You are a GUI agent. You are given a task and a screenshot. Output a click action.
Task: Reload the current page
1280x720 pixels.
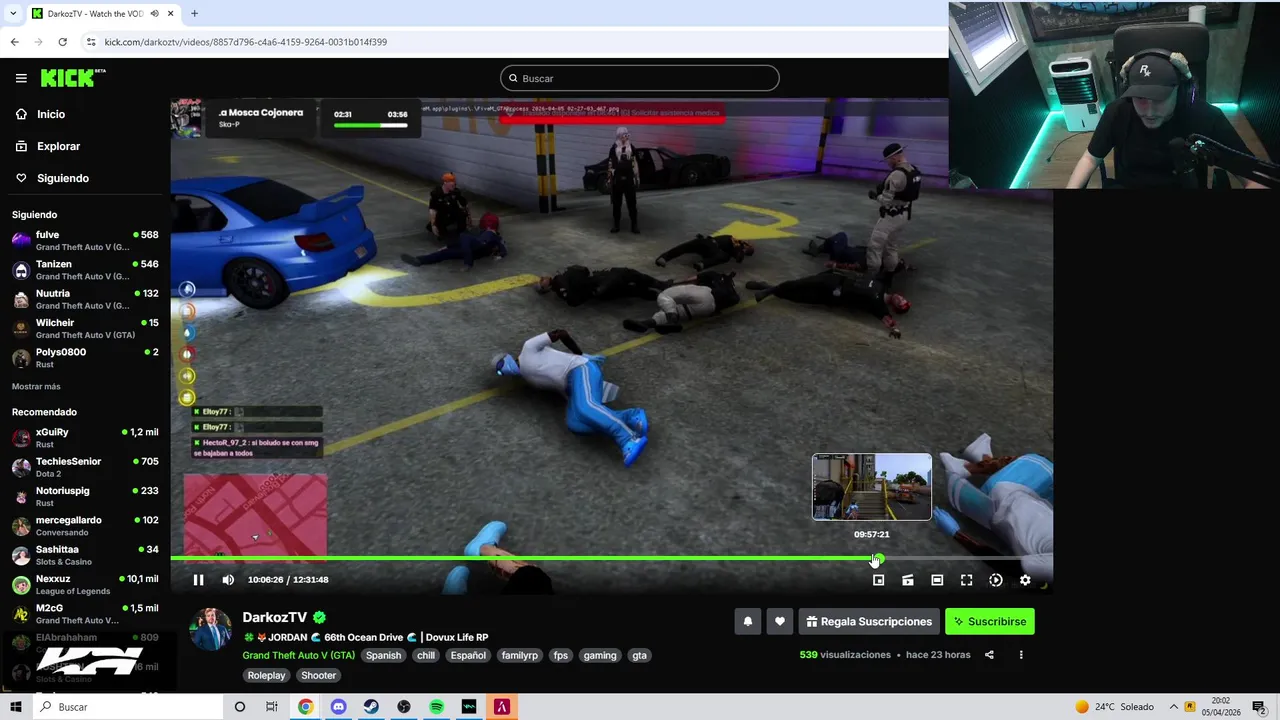click(x=62, y=42)
